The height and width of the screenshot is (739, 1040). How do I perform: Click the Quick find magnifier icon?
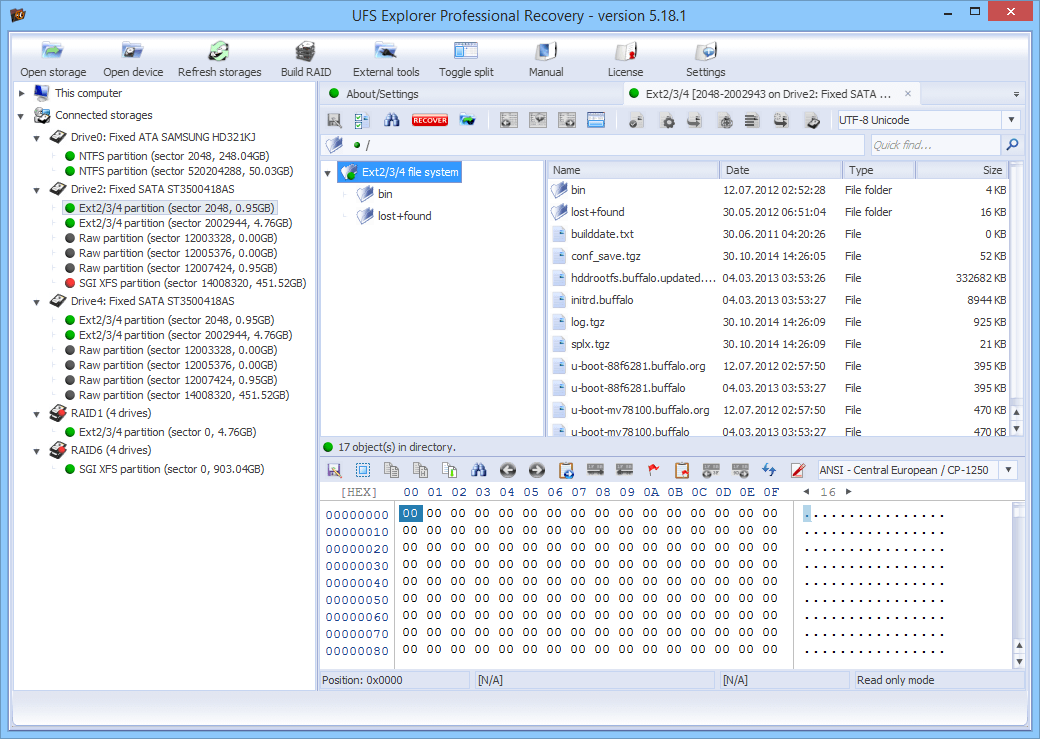[1012, 146]
